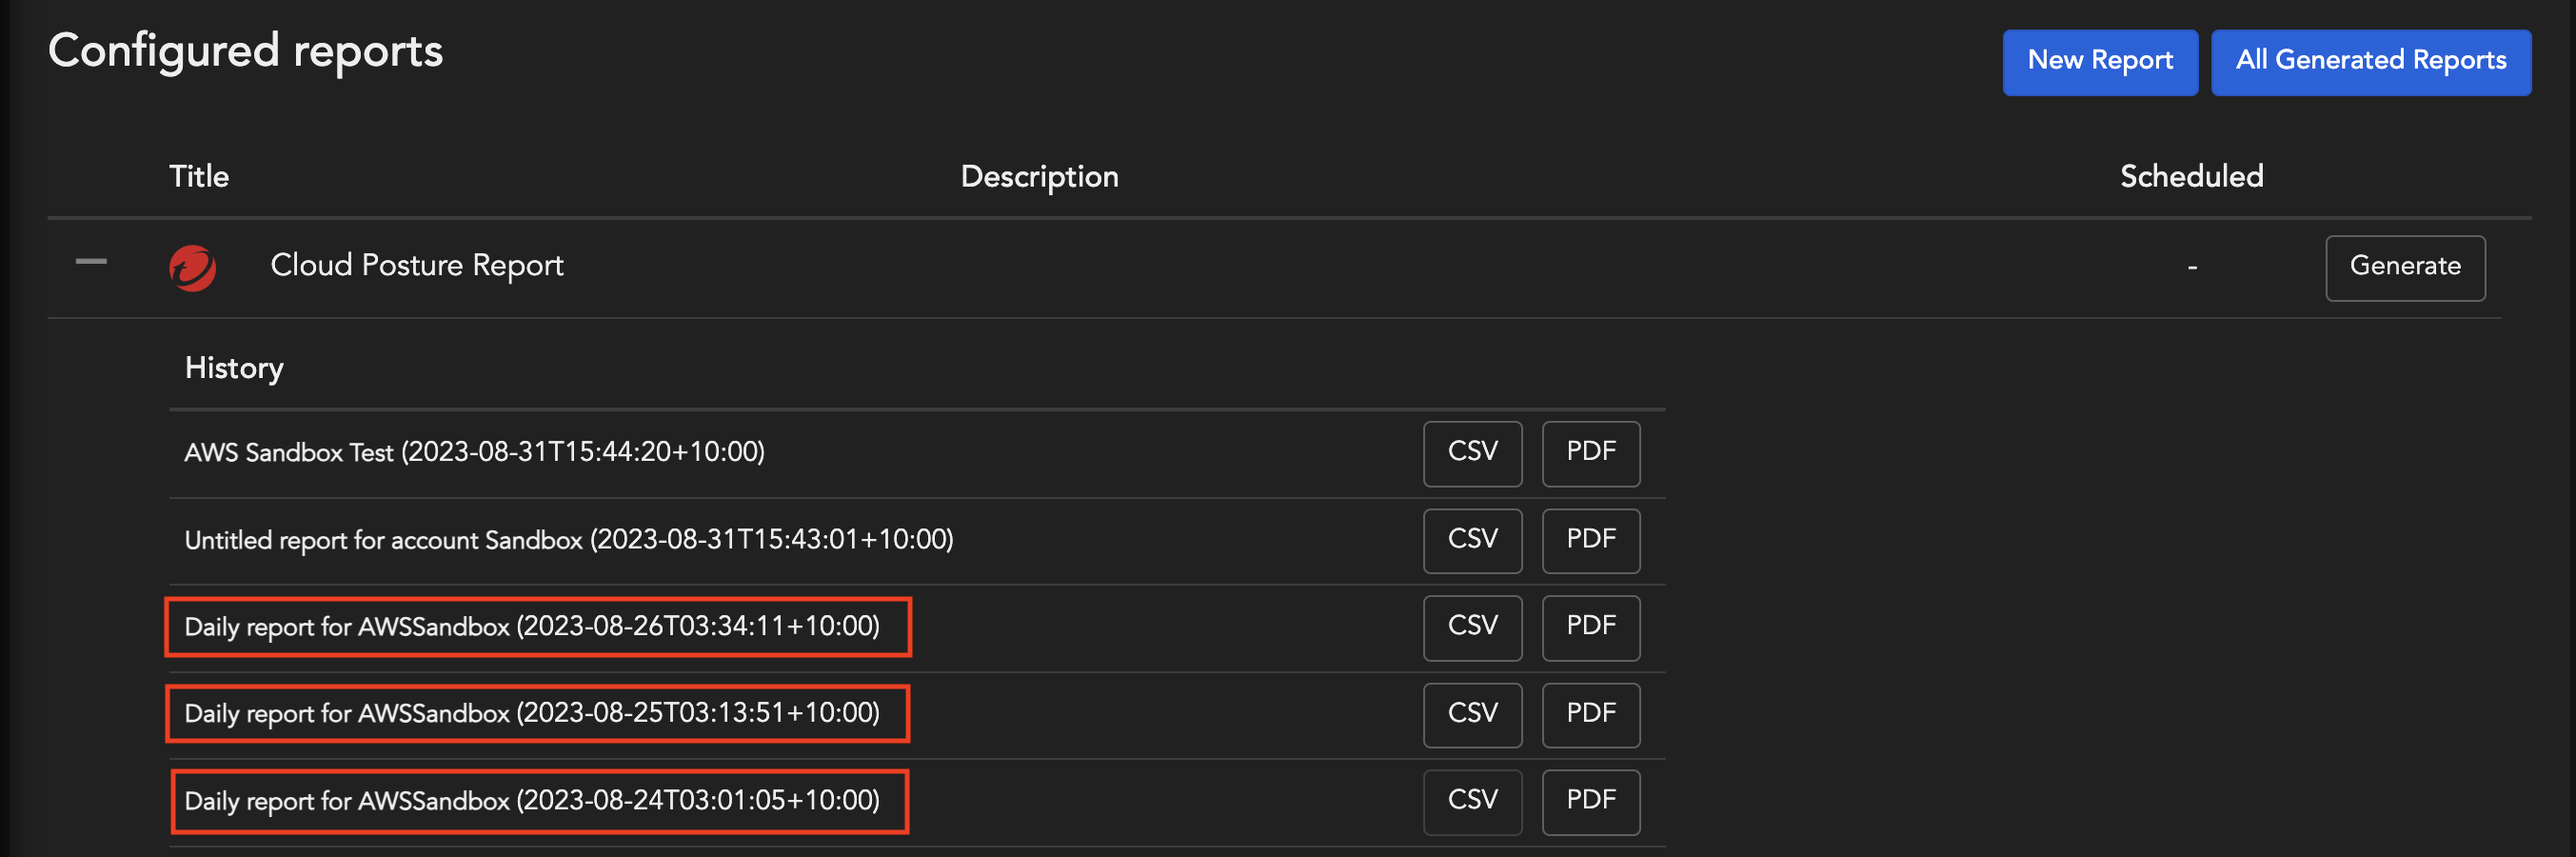
Task: Download PDF for Untitled Sandbox report
Action: (x=1590, y=540)
